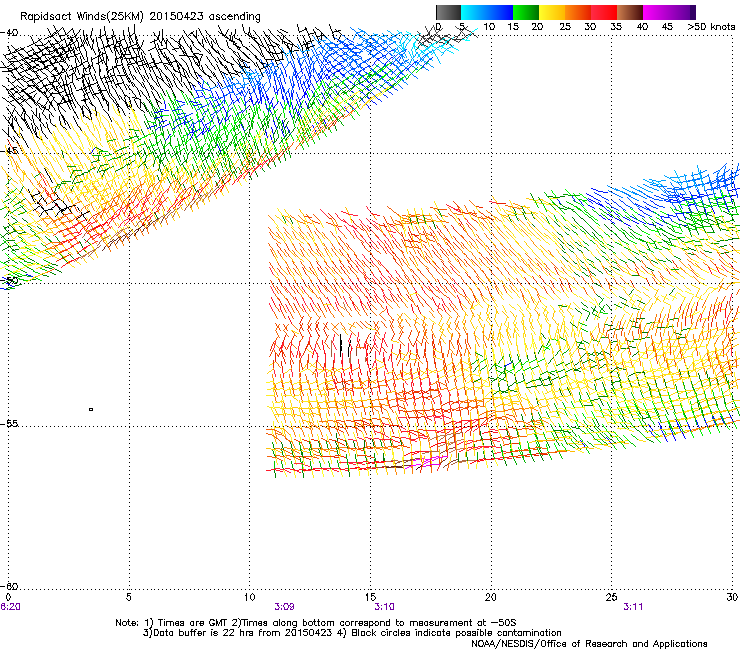
Task: Click the red 30-35 knots color segment
Action: 604,12
